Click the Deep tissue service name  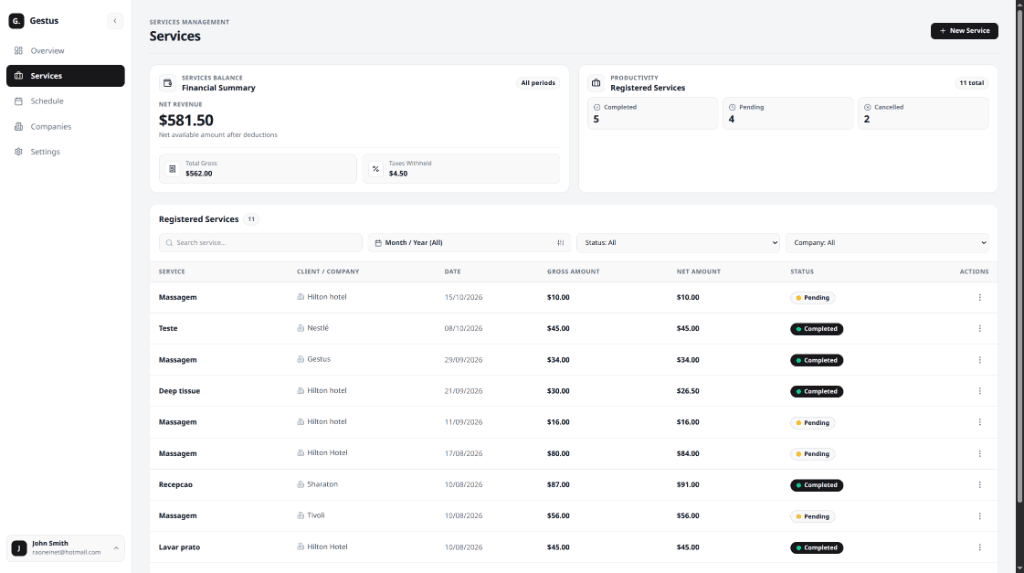click(180, 391)
